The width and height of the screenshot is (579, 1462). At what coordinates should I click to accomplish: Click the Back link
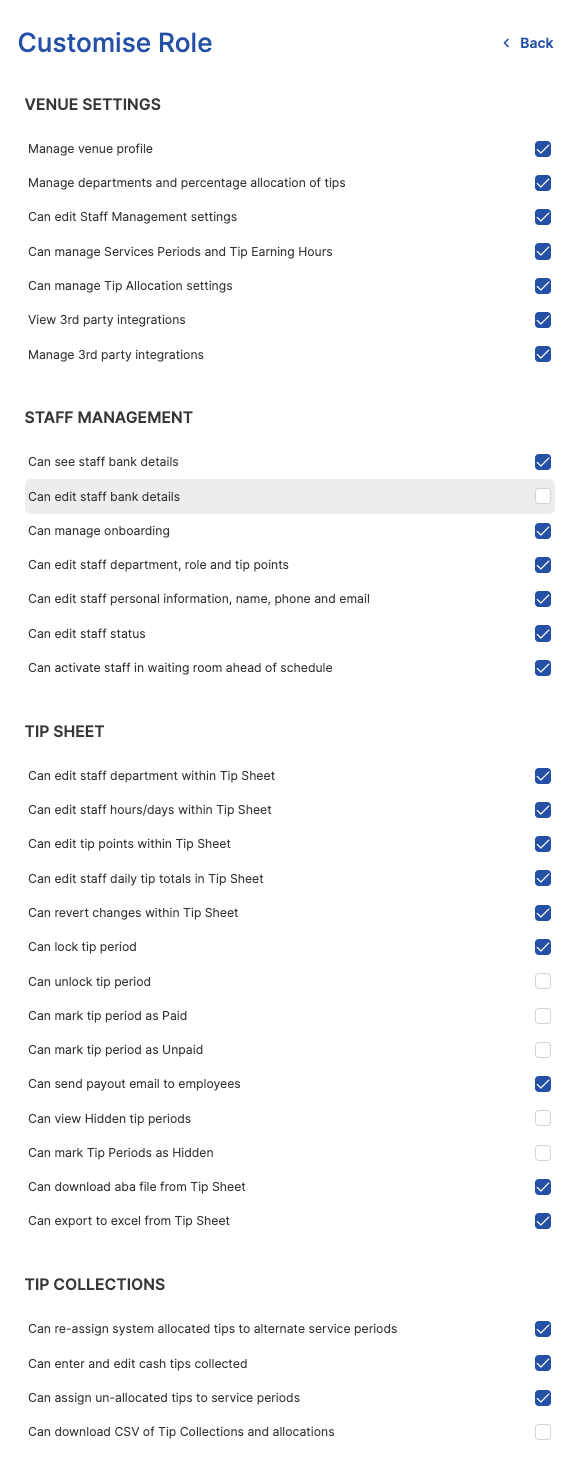pyautogui.click(x=528, y=43)
